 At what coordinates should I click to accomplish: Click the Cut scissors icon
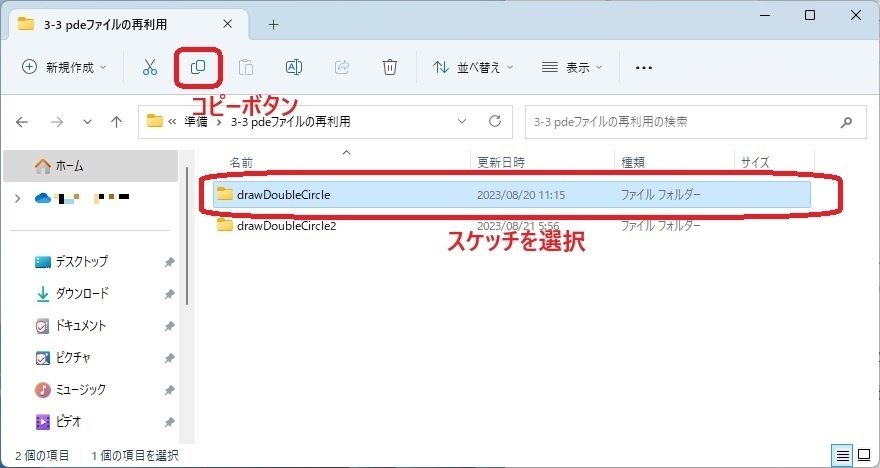click(x=149, y=67)
